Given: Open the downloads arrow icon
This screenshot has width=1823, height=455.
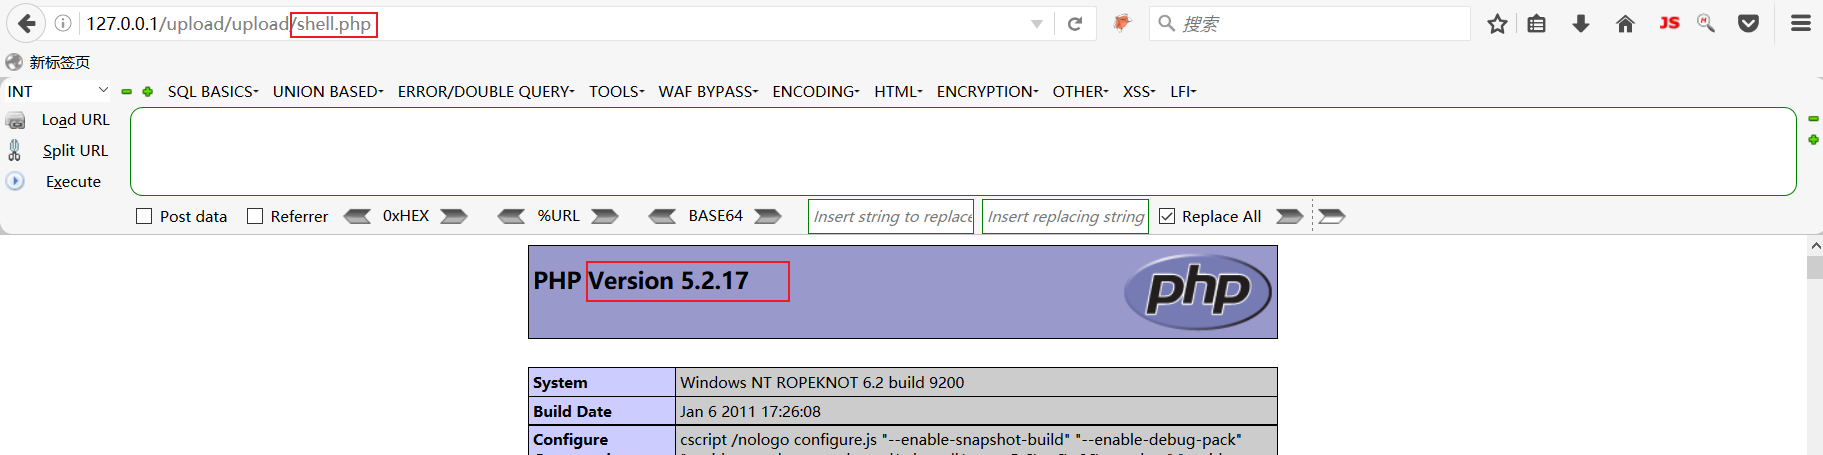Looking at the screenshot, I should click(1581, 23).
